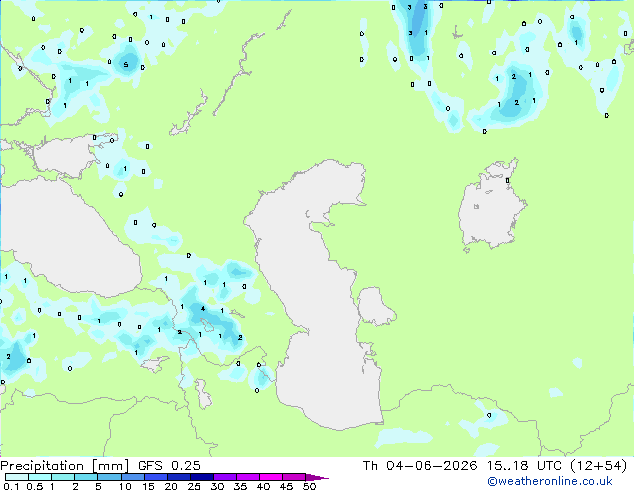This screenshot has width=634, height=490.
Task: Click the 45–50 mm legend swatch
Action: click(294, 477)
